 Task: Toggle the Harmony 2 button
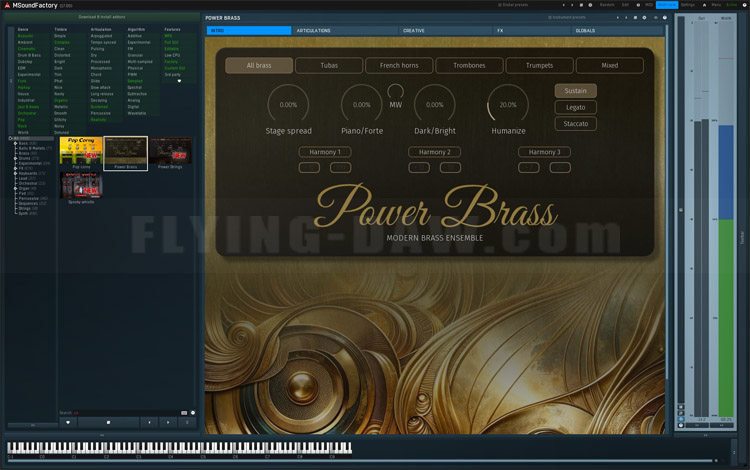click(434, 152)
